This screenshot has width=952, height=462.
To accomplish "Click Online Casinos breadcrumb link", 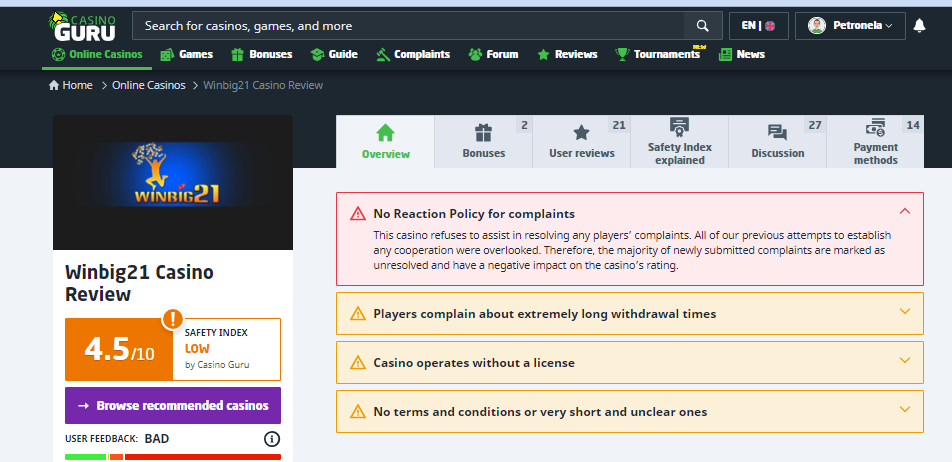I will tap(148, 85).
